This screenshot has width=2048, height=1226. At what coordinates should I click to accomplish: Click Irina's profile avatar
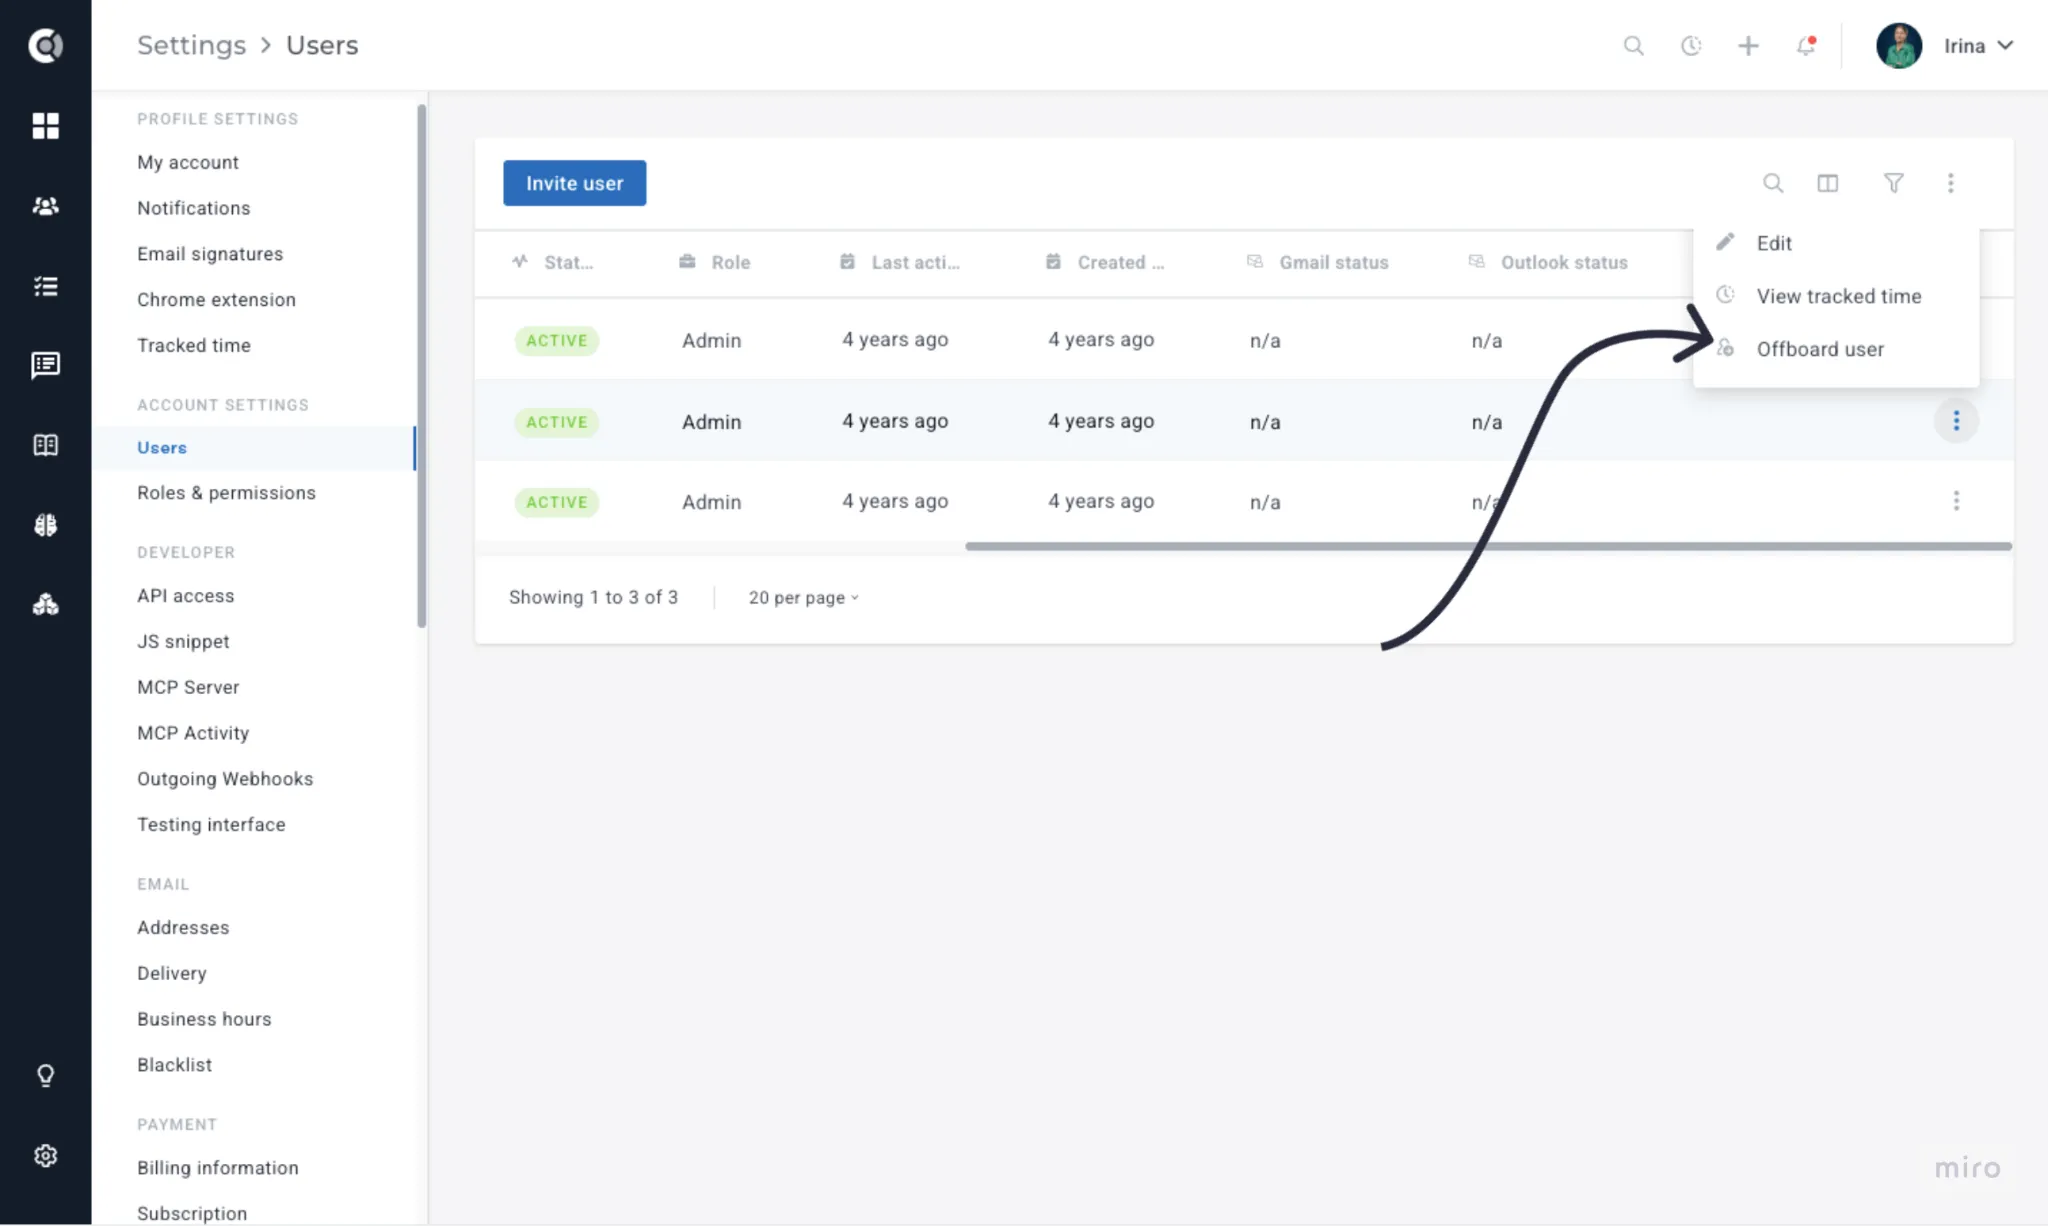click(1899, 46)
